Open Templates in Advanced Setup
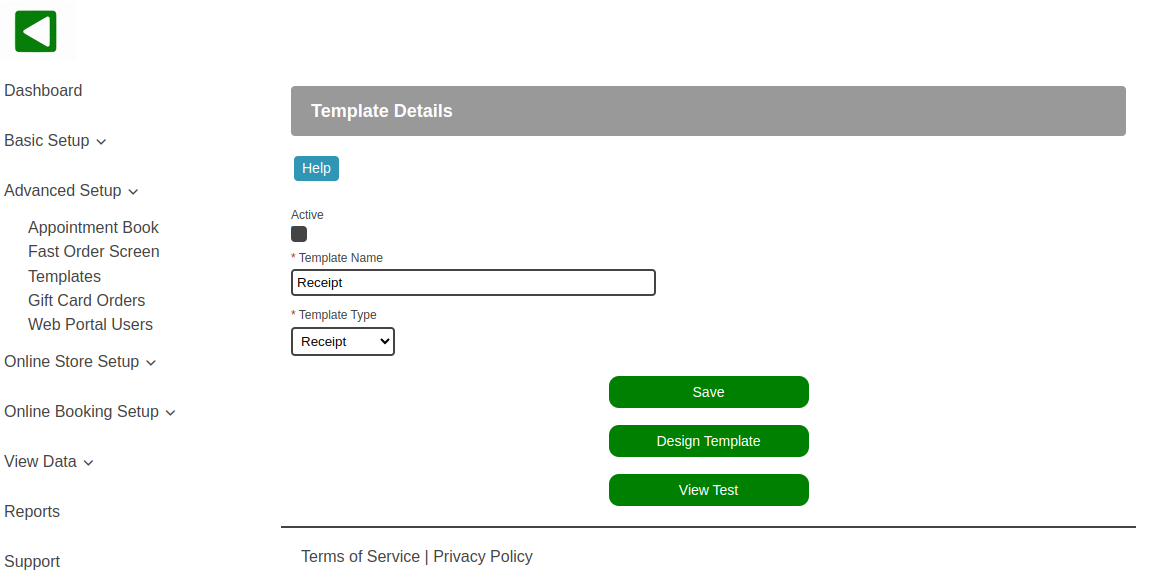Image resolution: width=1151 pixels, height=578 pixels. [x=65, y=276]
